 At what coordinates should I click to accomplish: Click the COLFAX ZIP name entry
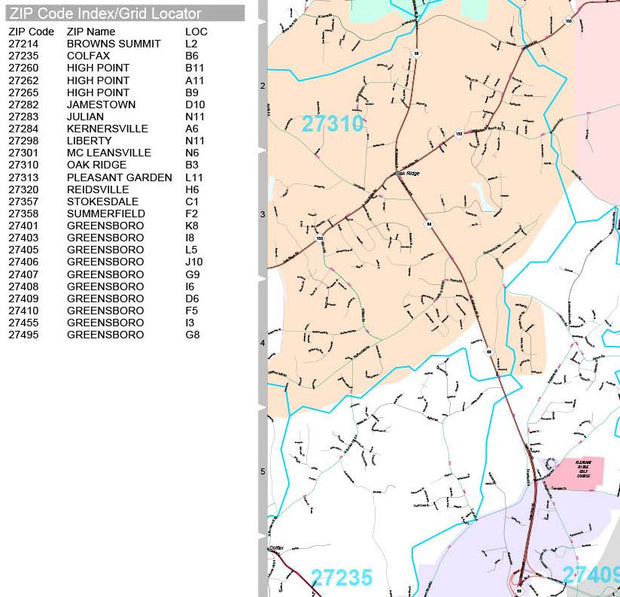88,56
